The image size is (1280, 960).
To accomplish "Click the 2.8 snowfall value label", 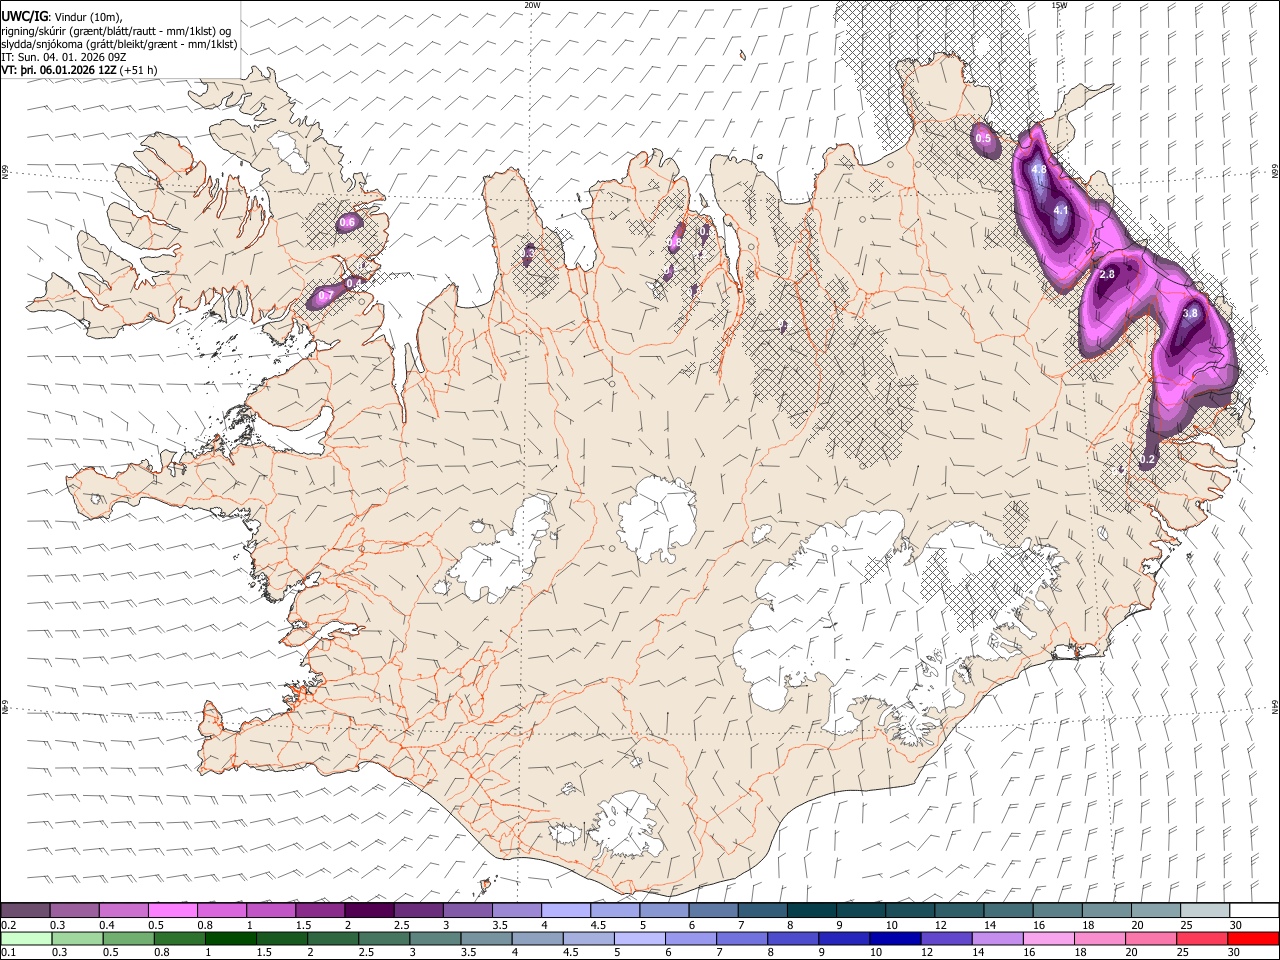I will [1107, 274].
